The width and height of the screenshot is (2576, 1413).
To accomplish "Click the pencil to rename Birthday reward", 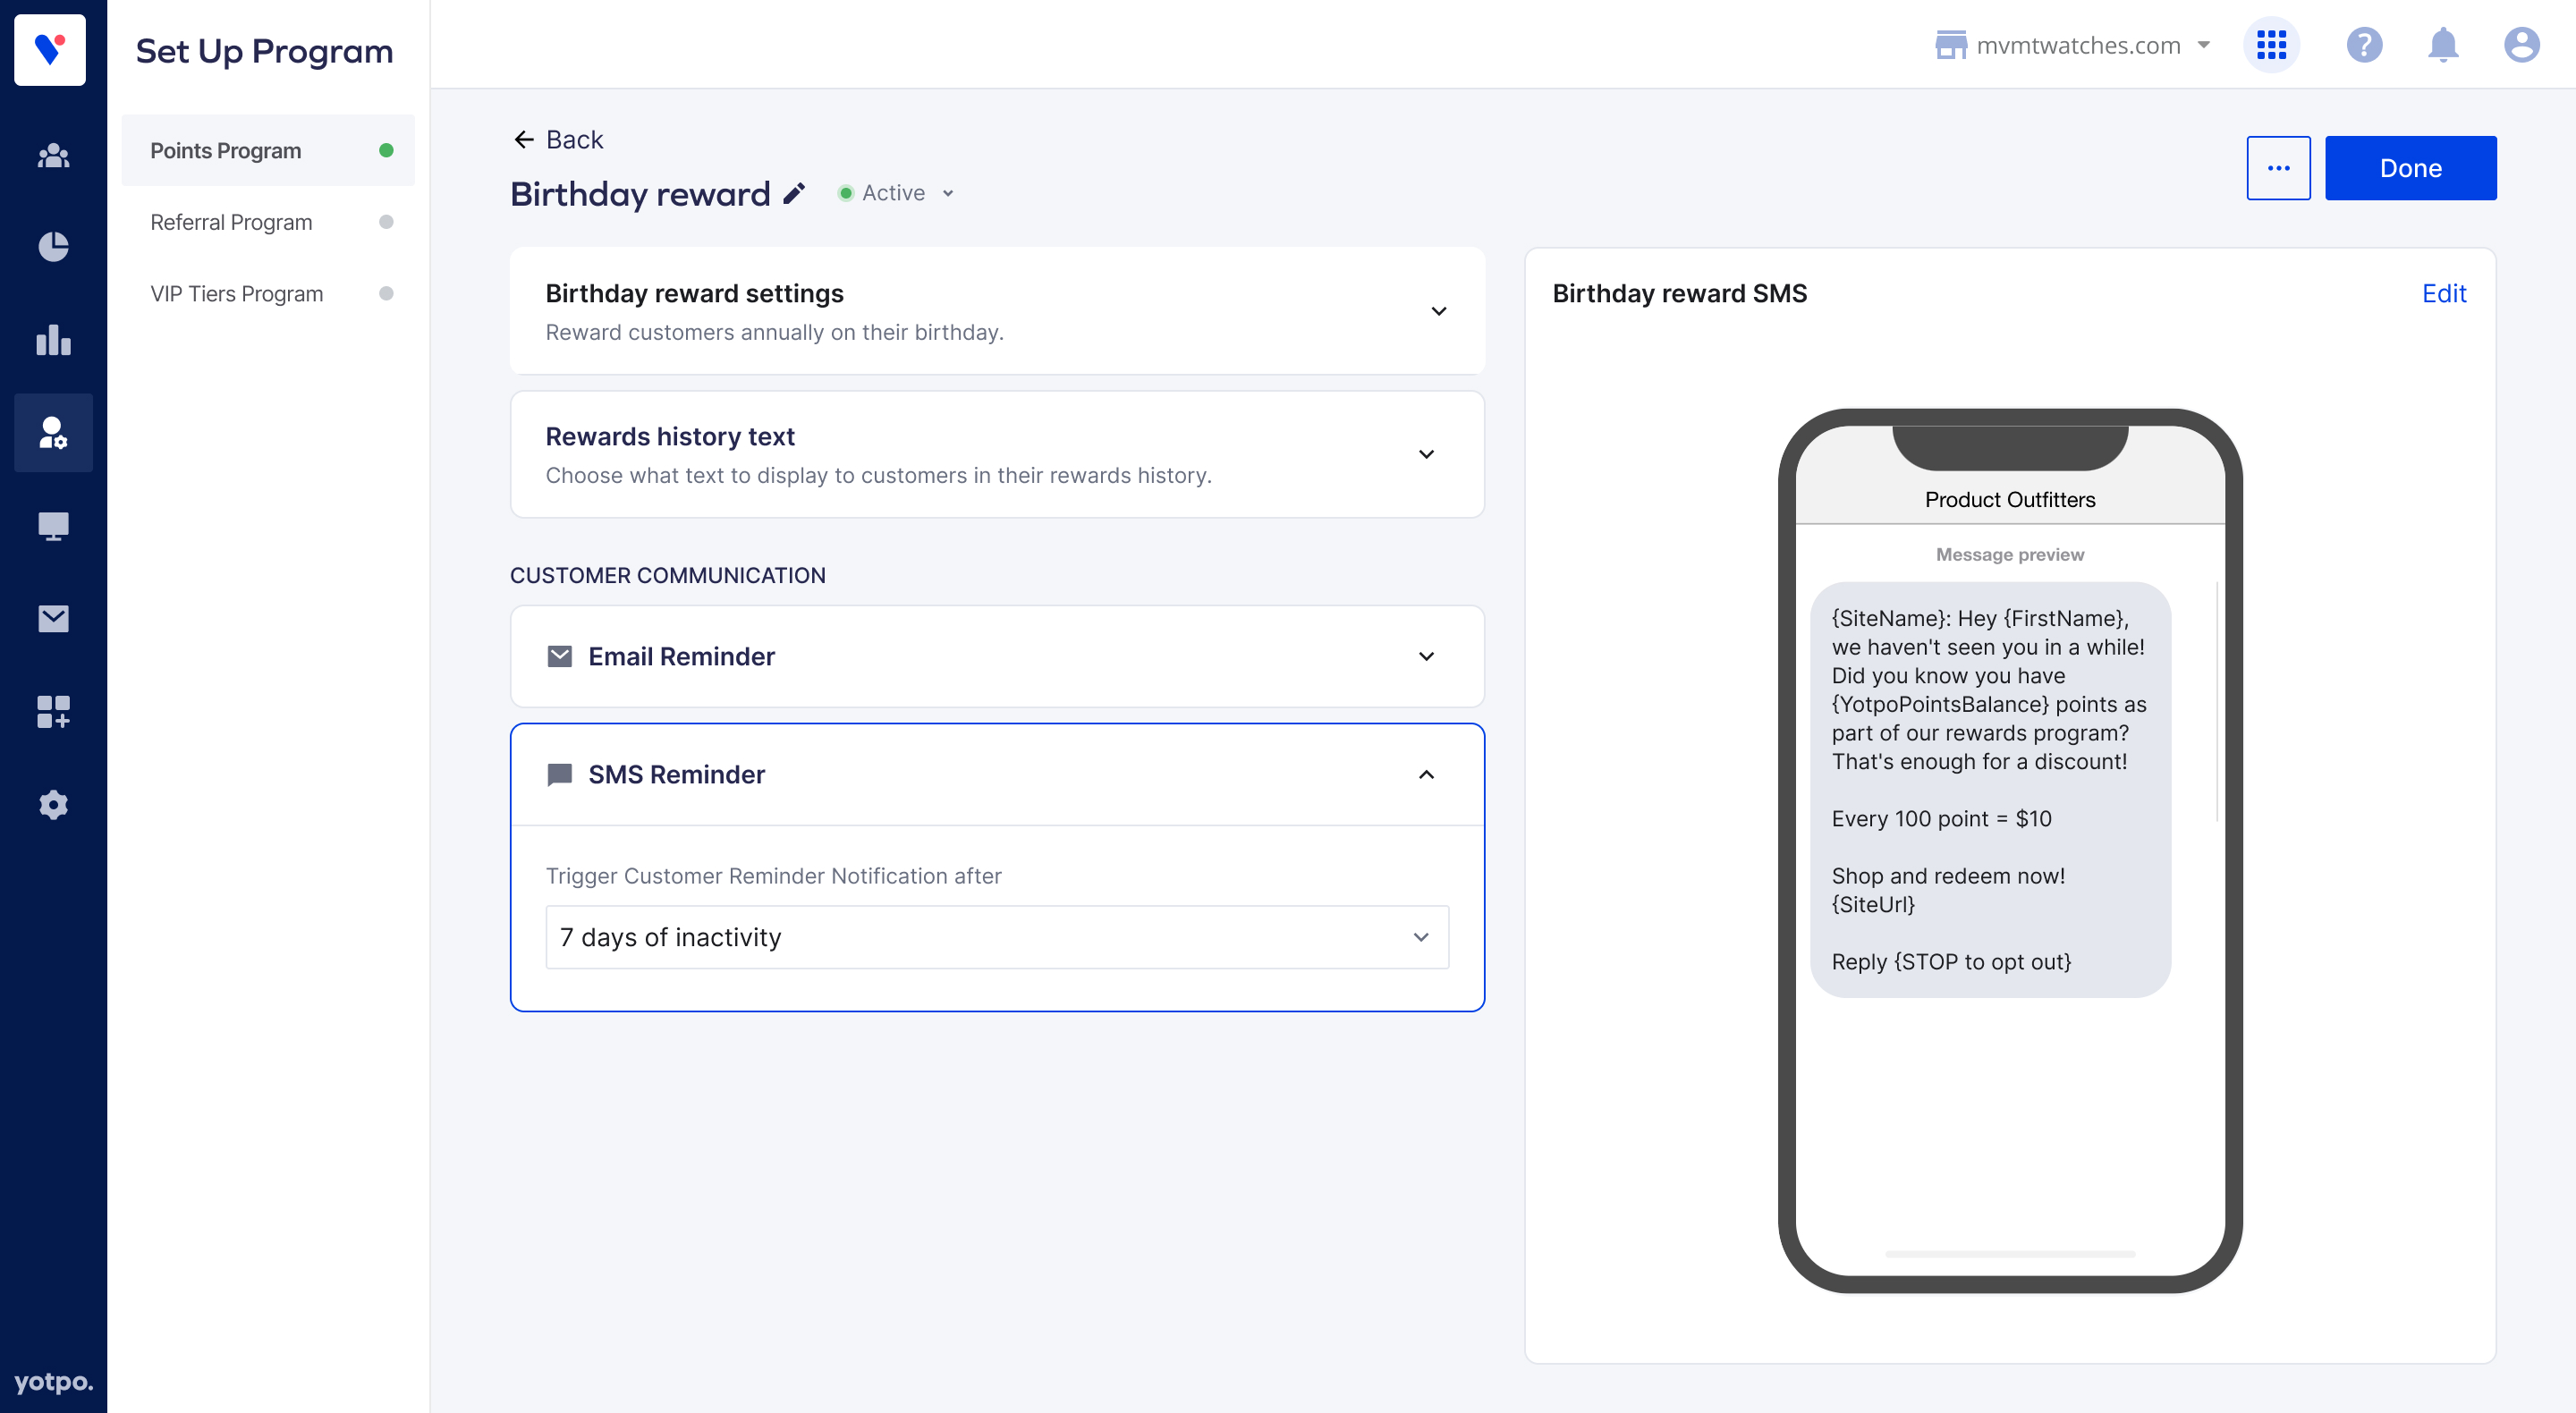I will click(794, 194).
